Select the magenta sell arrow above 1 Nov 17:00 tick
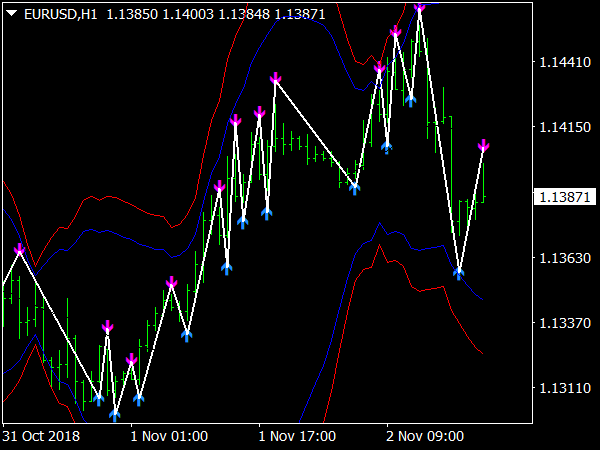Screen dimensions: 600x450 pyautogui.click(x=259, y=112)
